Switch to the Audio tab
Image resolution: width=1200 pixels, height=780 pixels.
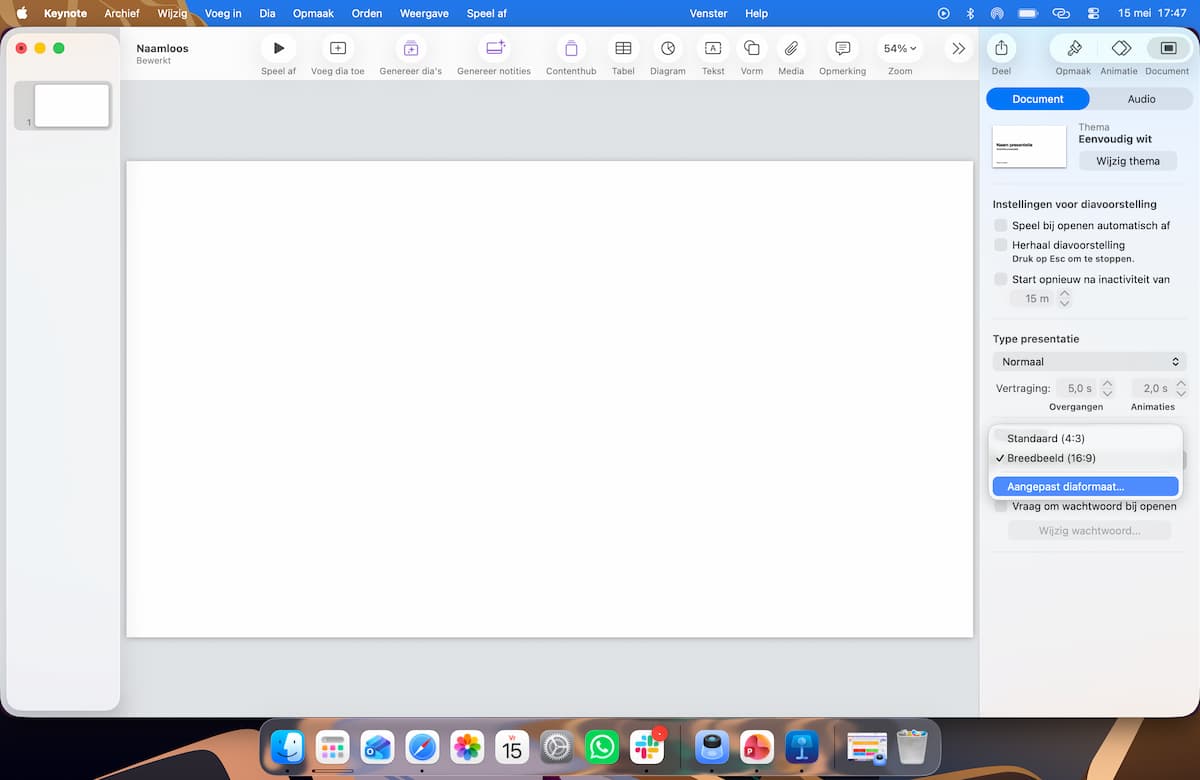click(x=1141, y=99)
